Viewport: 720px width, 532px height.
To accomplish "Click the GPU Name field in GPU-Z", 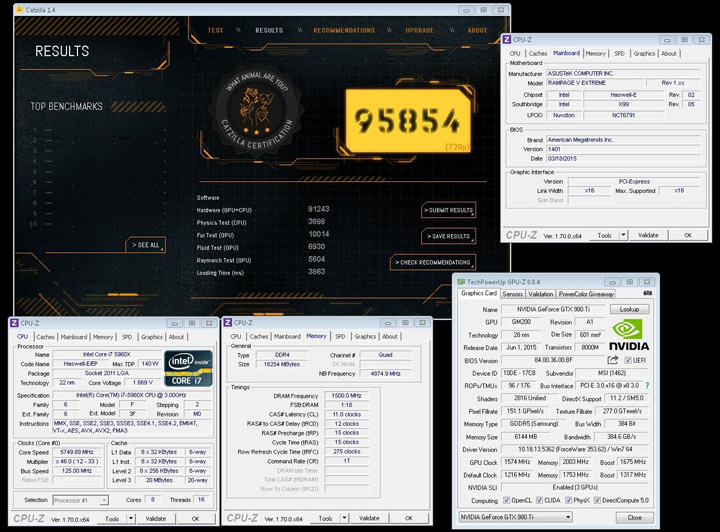I will point(552,309).
